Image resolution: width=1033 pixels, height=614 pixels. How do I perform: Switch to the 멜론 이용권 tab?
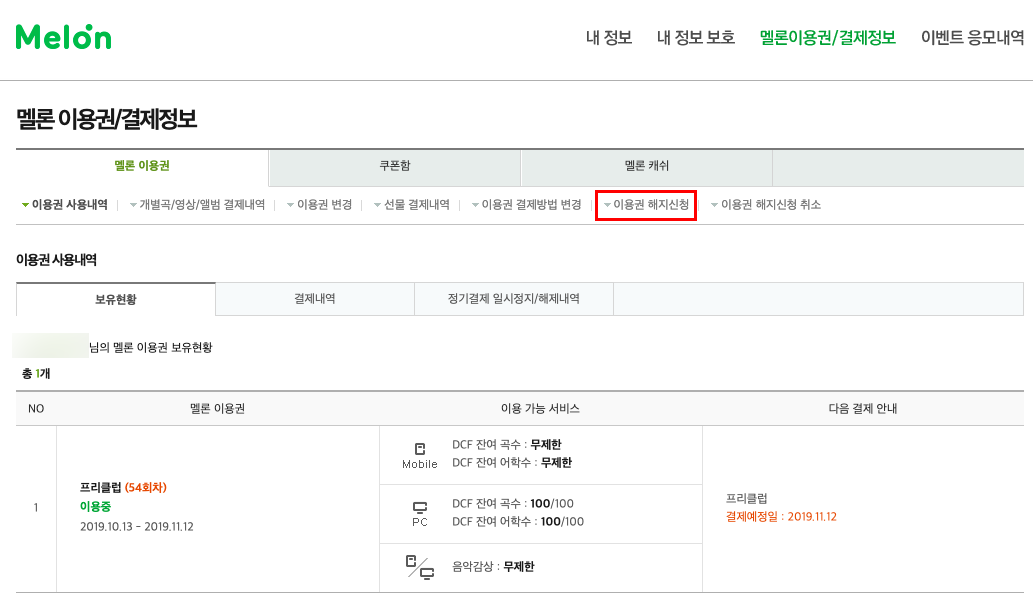point(142,166)
